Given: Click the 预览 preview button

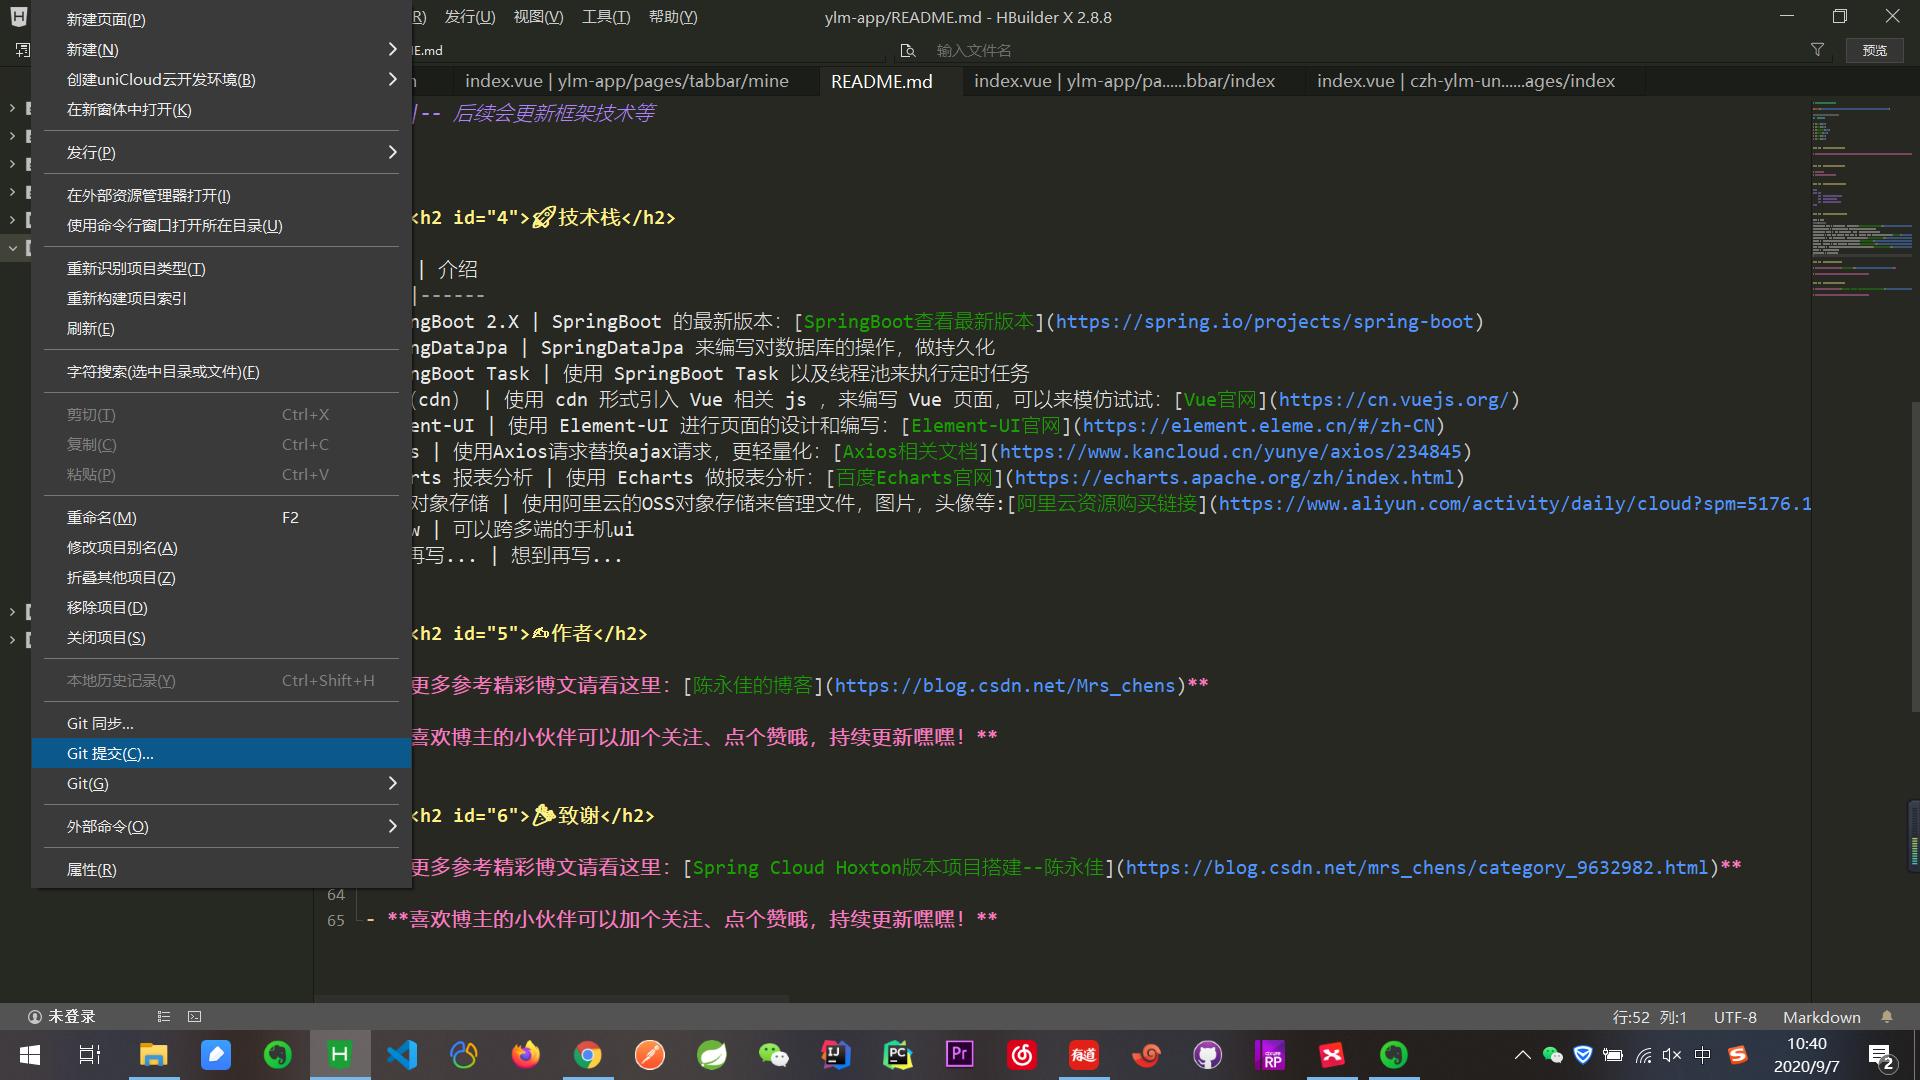Looking at the screenshot, I should tap(1874, 50).
